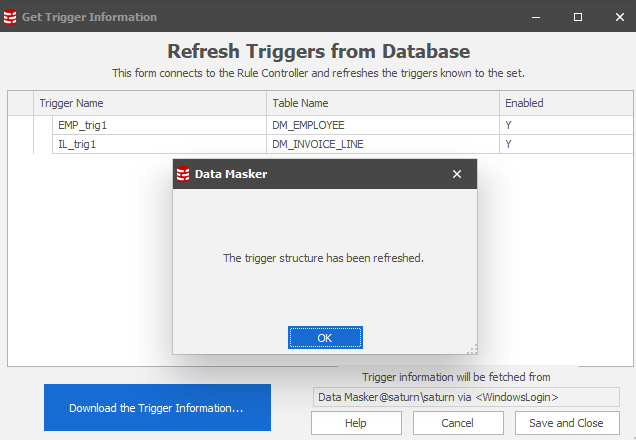Click Save and Close

565,423
